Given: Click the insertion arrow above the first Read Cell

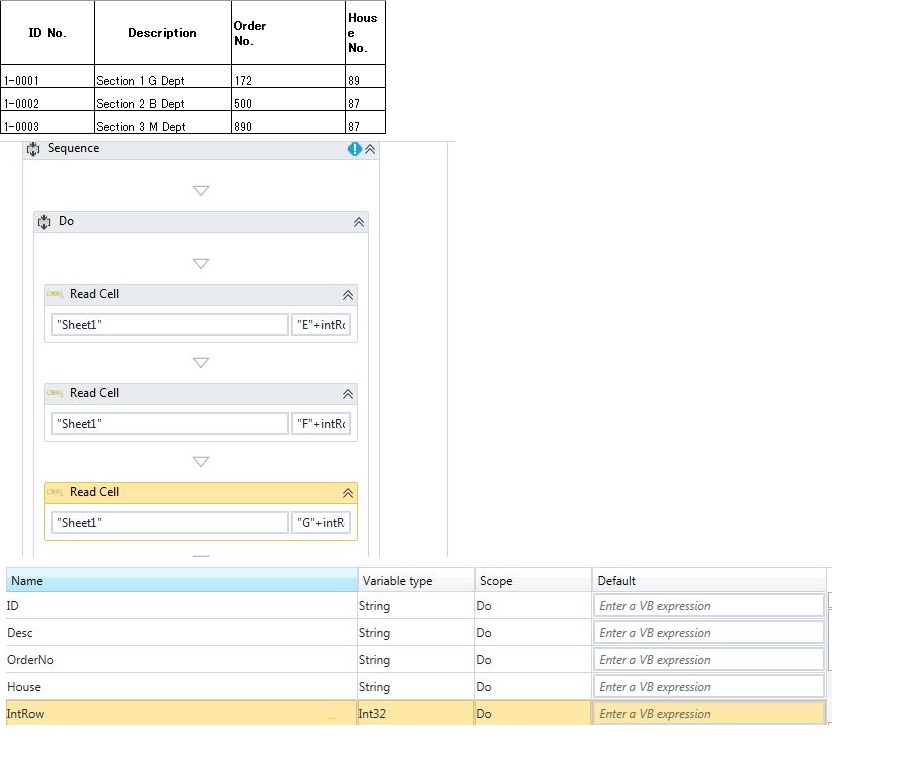Looking at the screenshot, I should pyautogui.click(x=201, y=263).
